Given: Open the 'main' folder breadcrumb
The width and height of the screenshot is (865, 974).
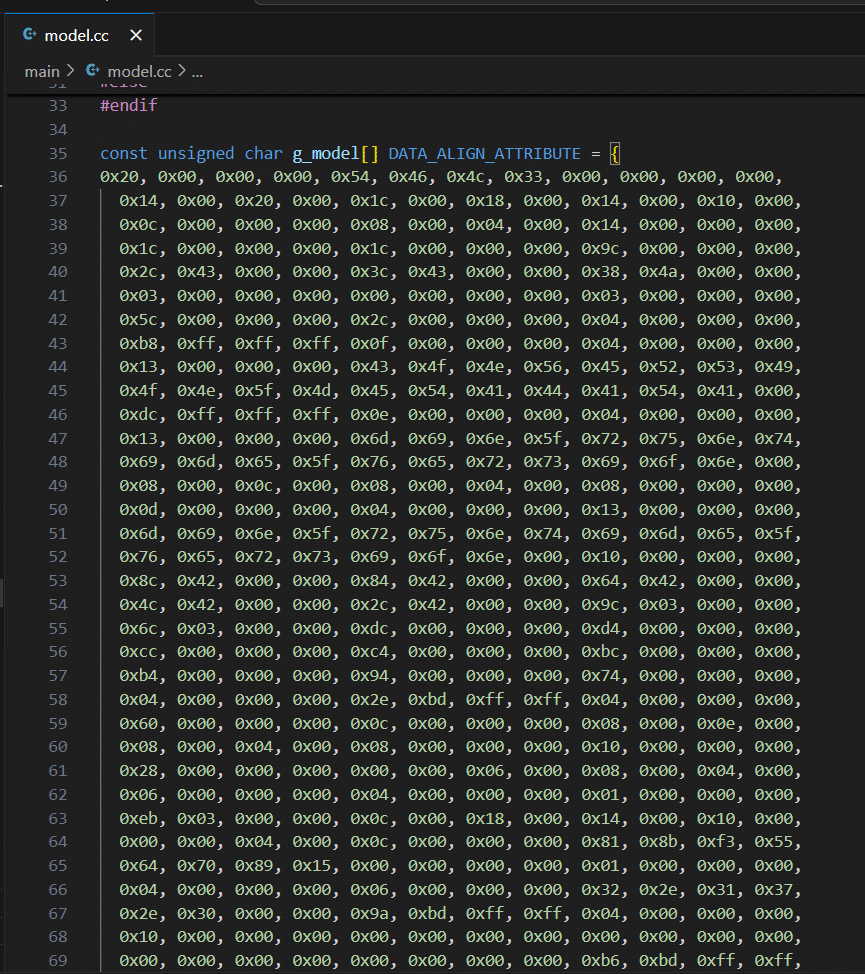Looking at the screenshot, I should 42,71.
